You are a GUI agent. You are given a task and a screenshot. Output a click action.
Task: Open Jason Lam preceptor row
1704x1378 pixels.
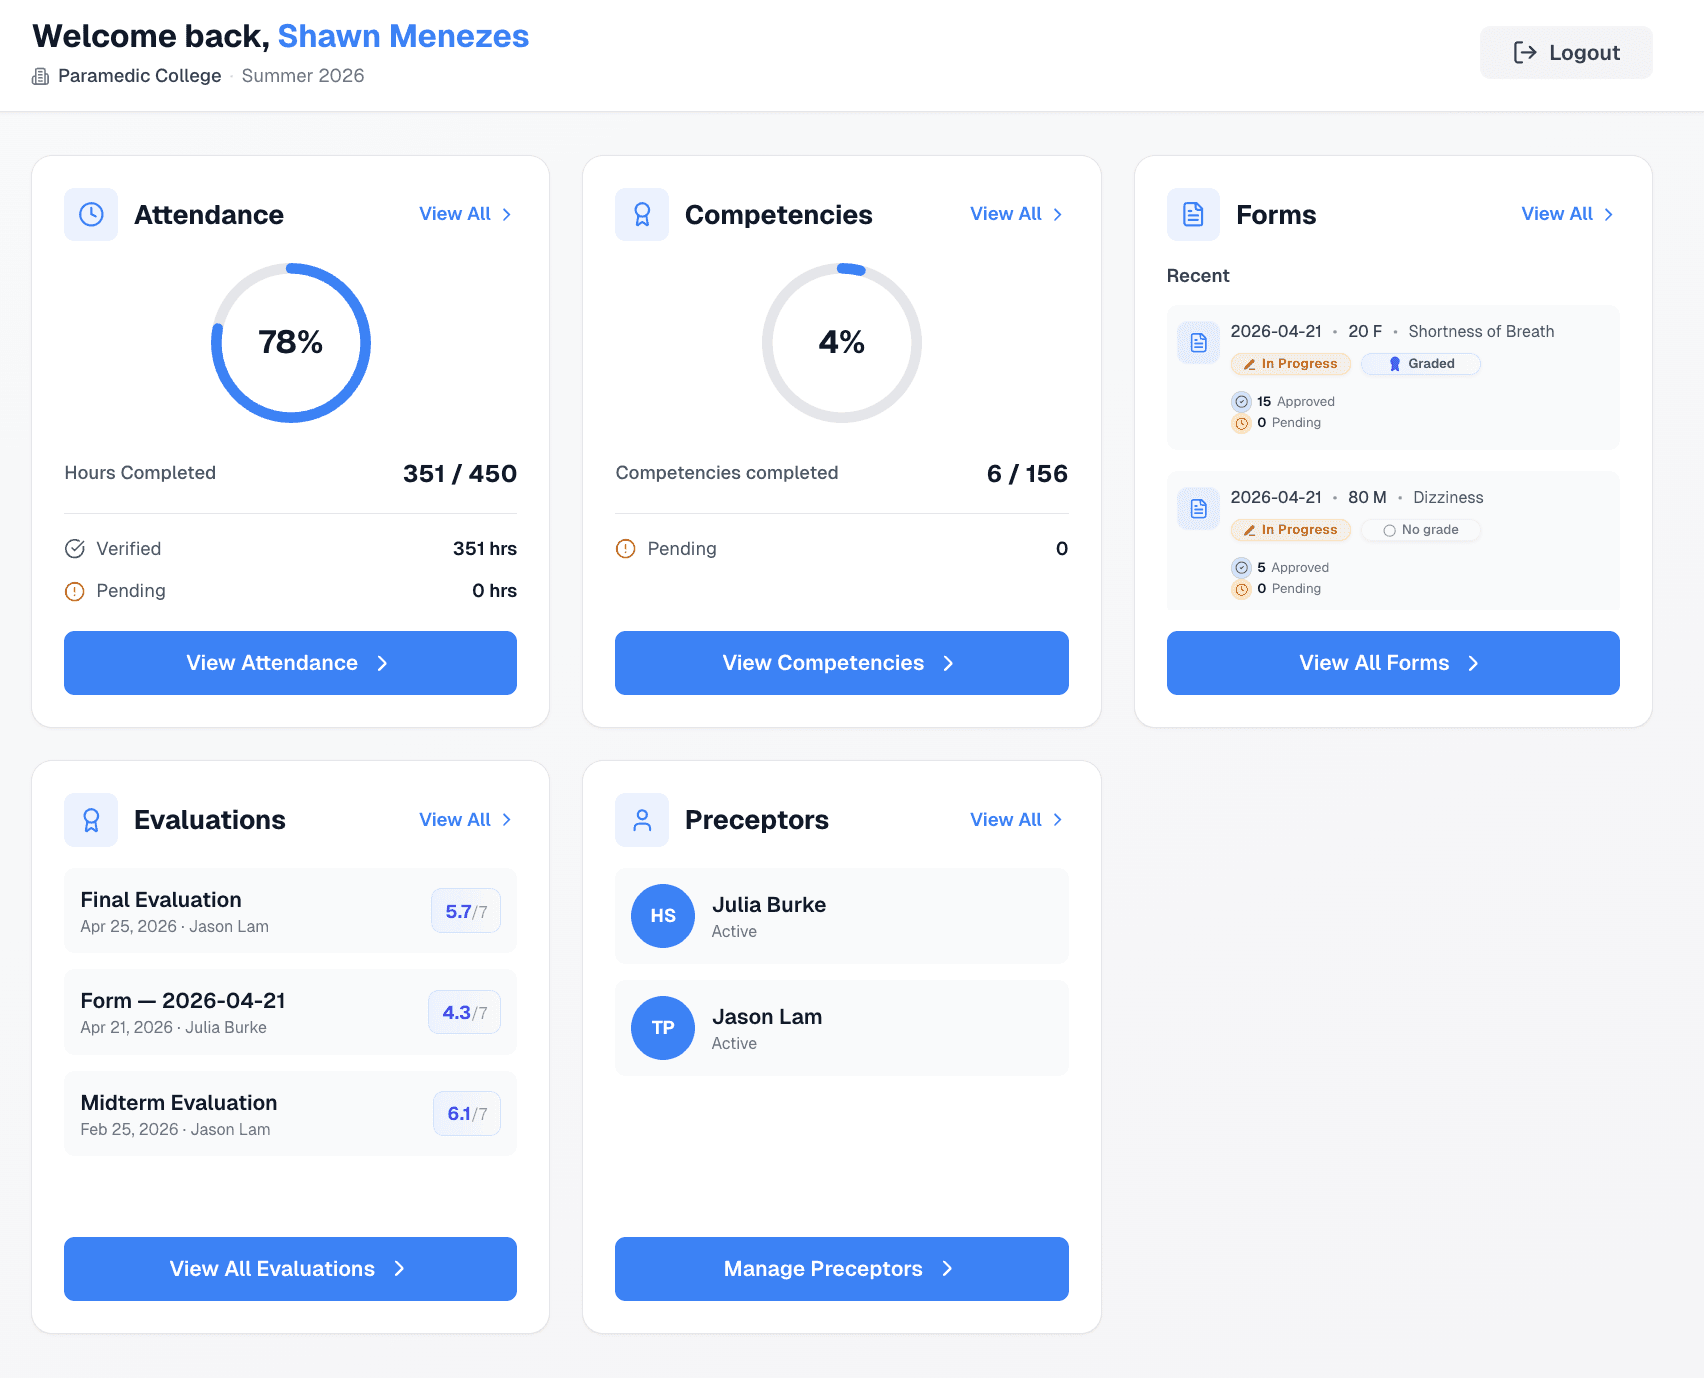[842, 1028]
